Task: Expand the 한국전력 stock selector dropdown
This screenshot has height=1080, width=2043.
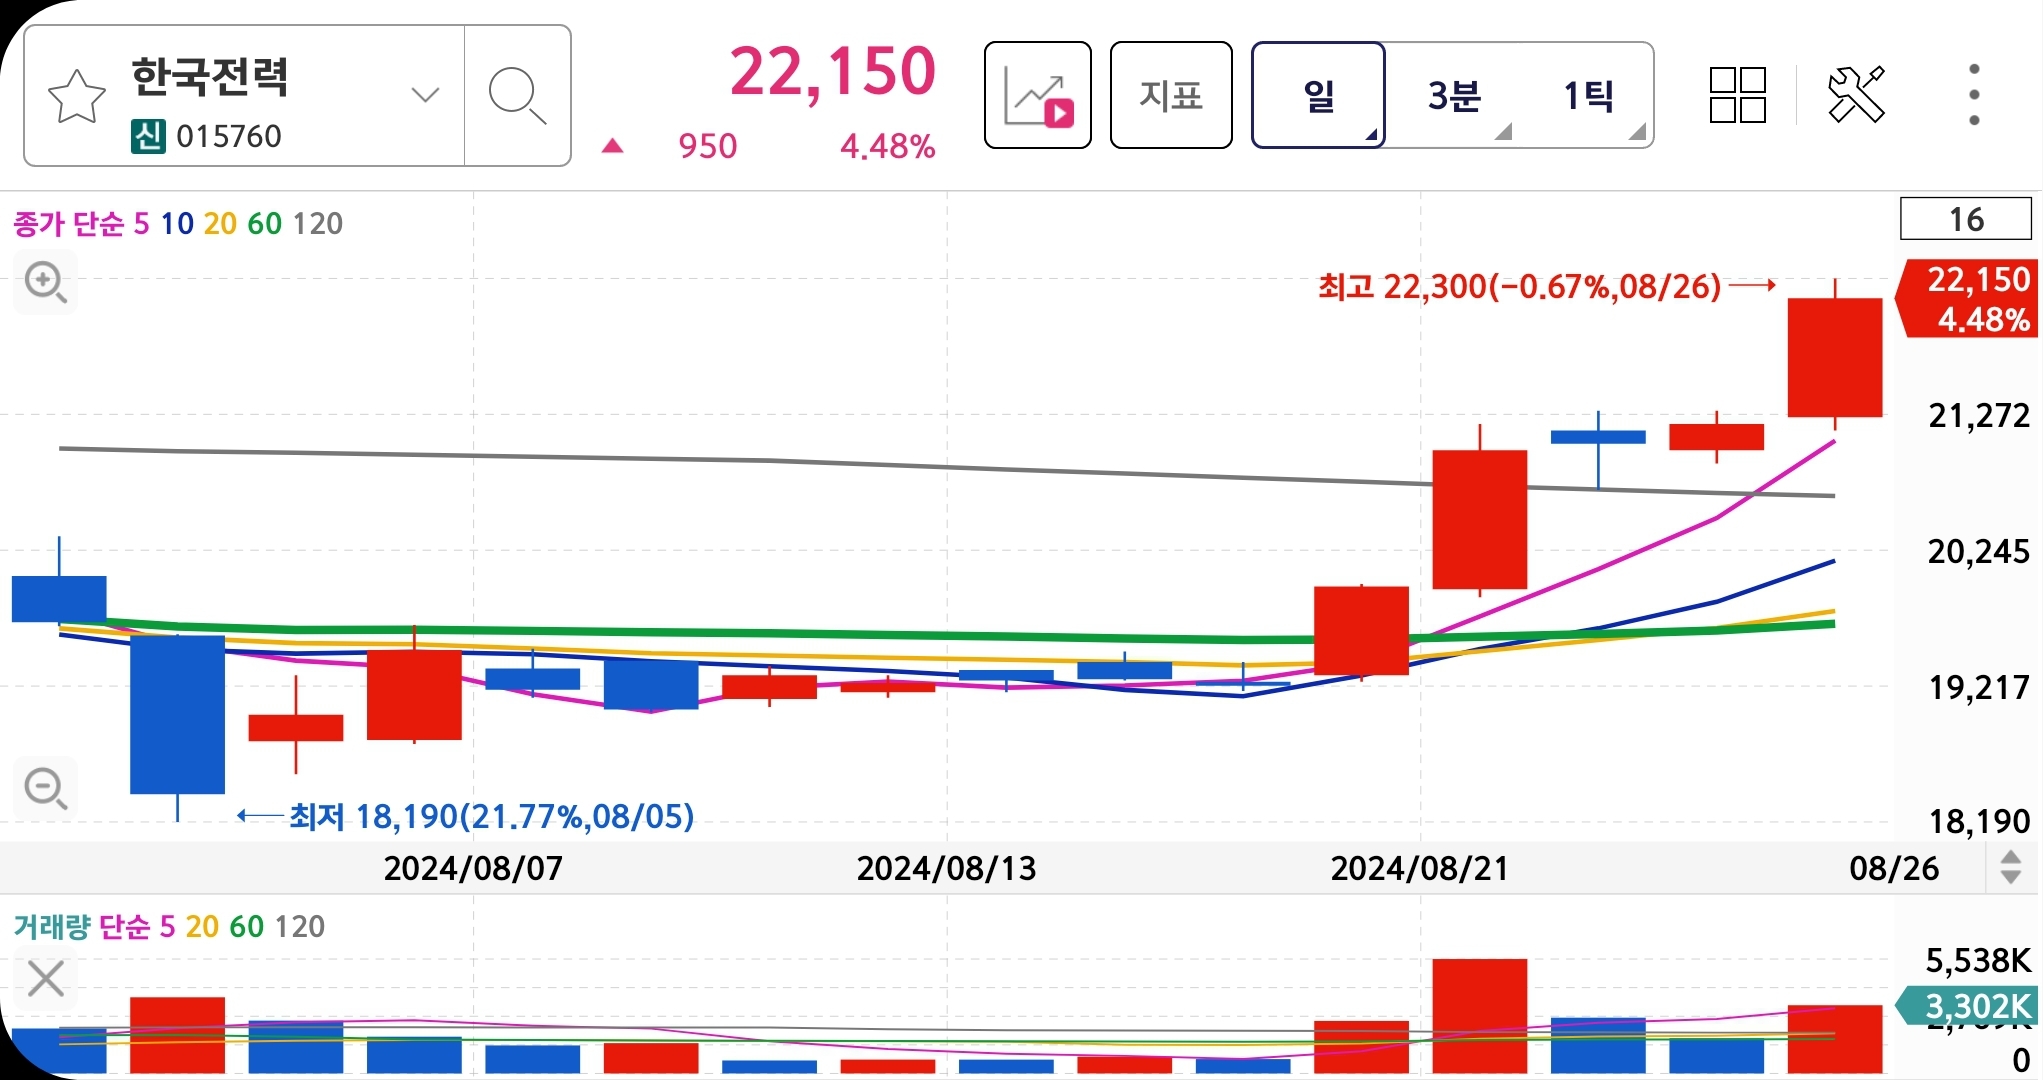Action: click(425, 96)
